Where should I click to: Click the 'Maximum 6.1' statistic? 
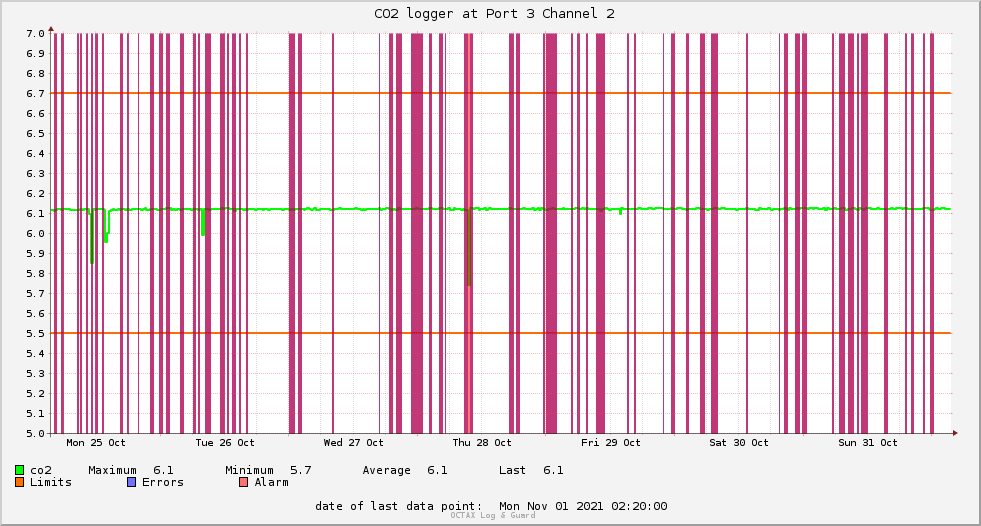(131, 470)
